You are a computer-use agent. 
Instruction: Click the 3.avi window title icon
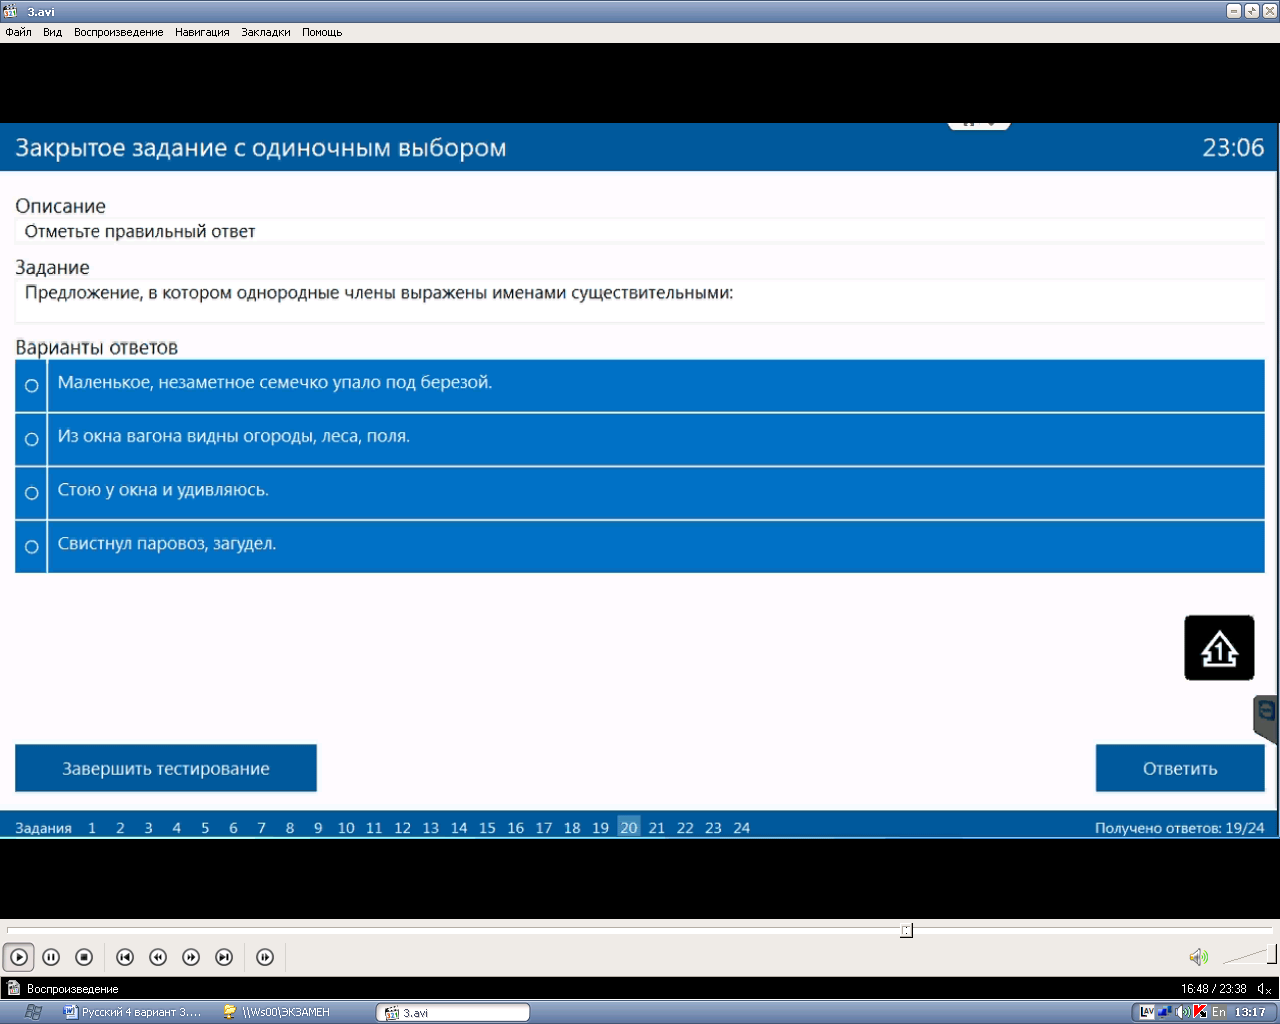(11, 11)
